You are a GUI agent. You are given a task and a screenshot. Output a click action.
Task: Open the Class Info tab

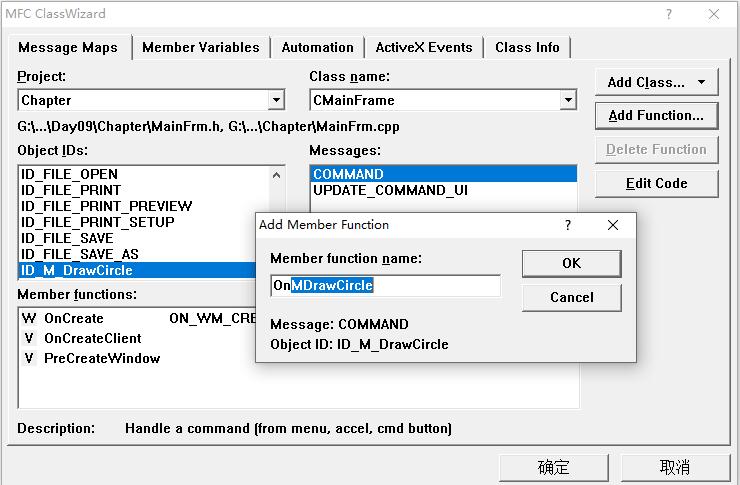point(527,48)
